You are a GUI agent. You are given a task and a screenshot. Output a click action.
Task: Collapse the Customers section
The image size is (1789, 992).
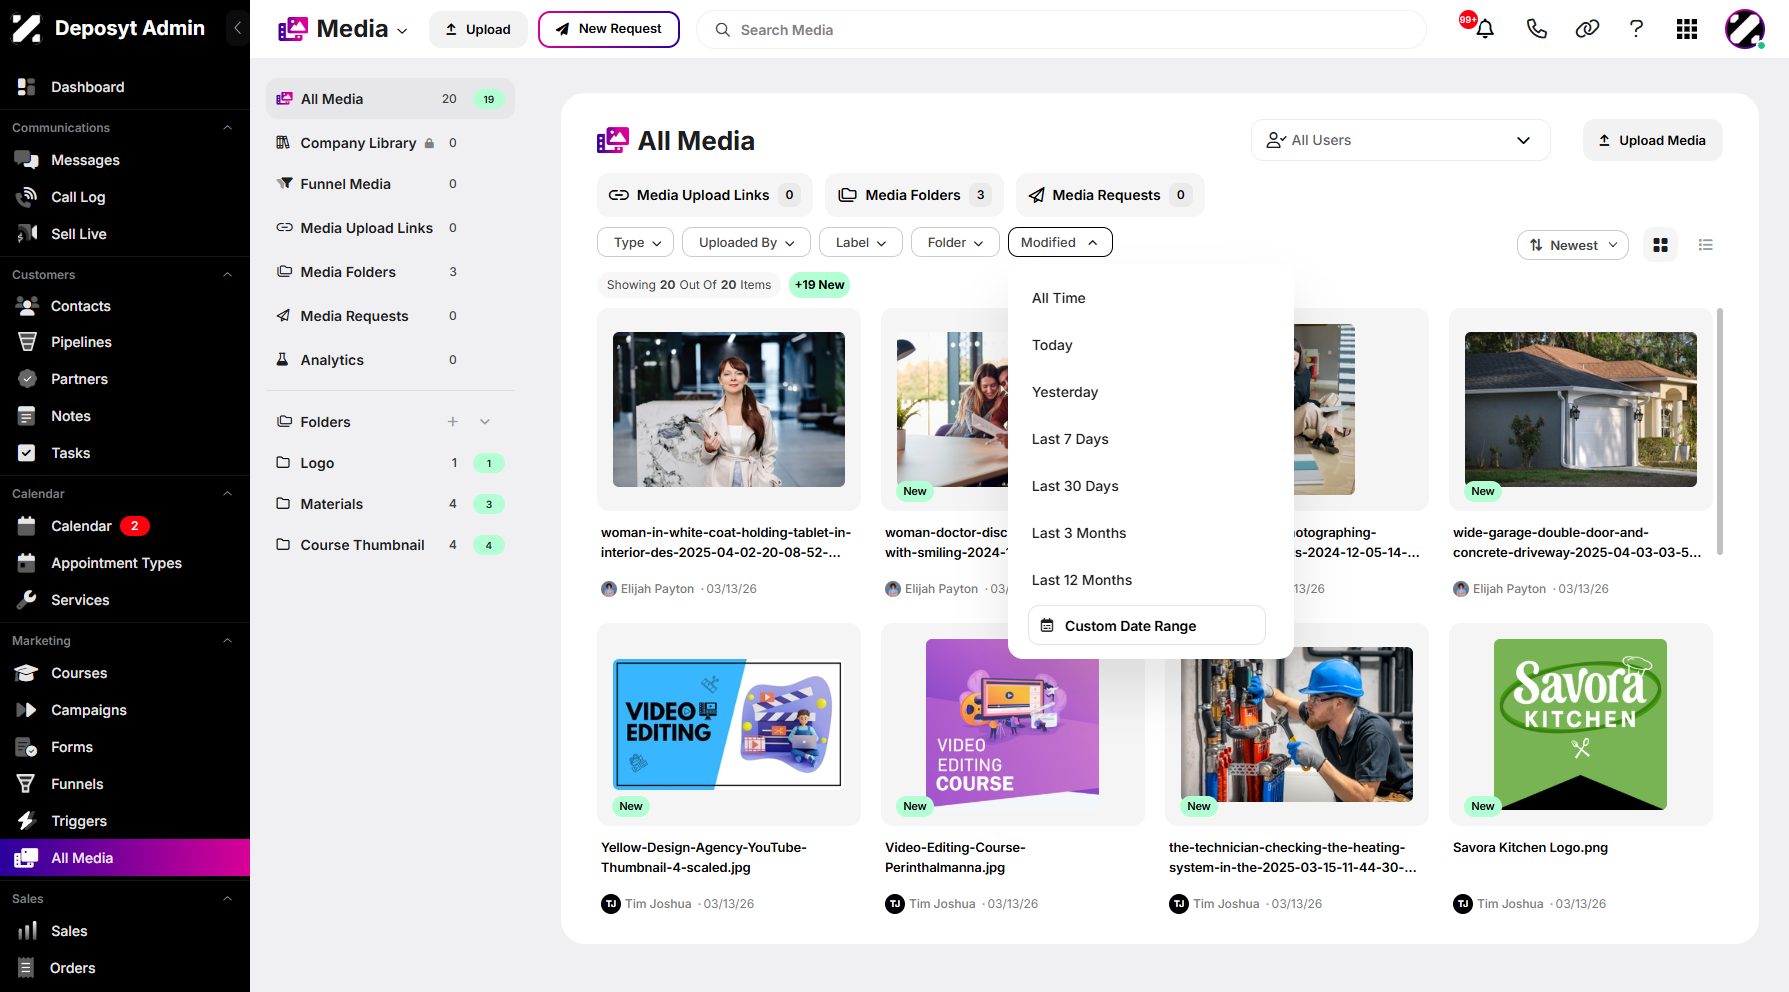[227, 275]
